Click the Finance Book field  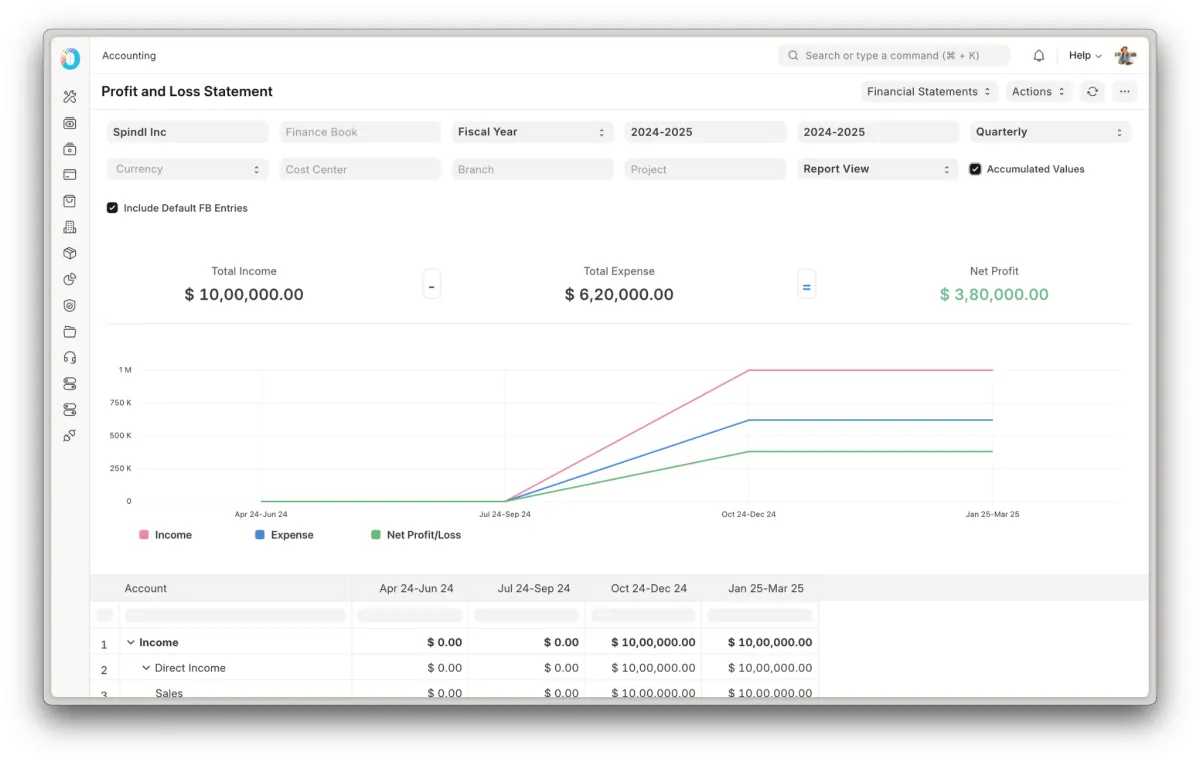pyautogui.click(x=360, y=132)
